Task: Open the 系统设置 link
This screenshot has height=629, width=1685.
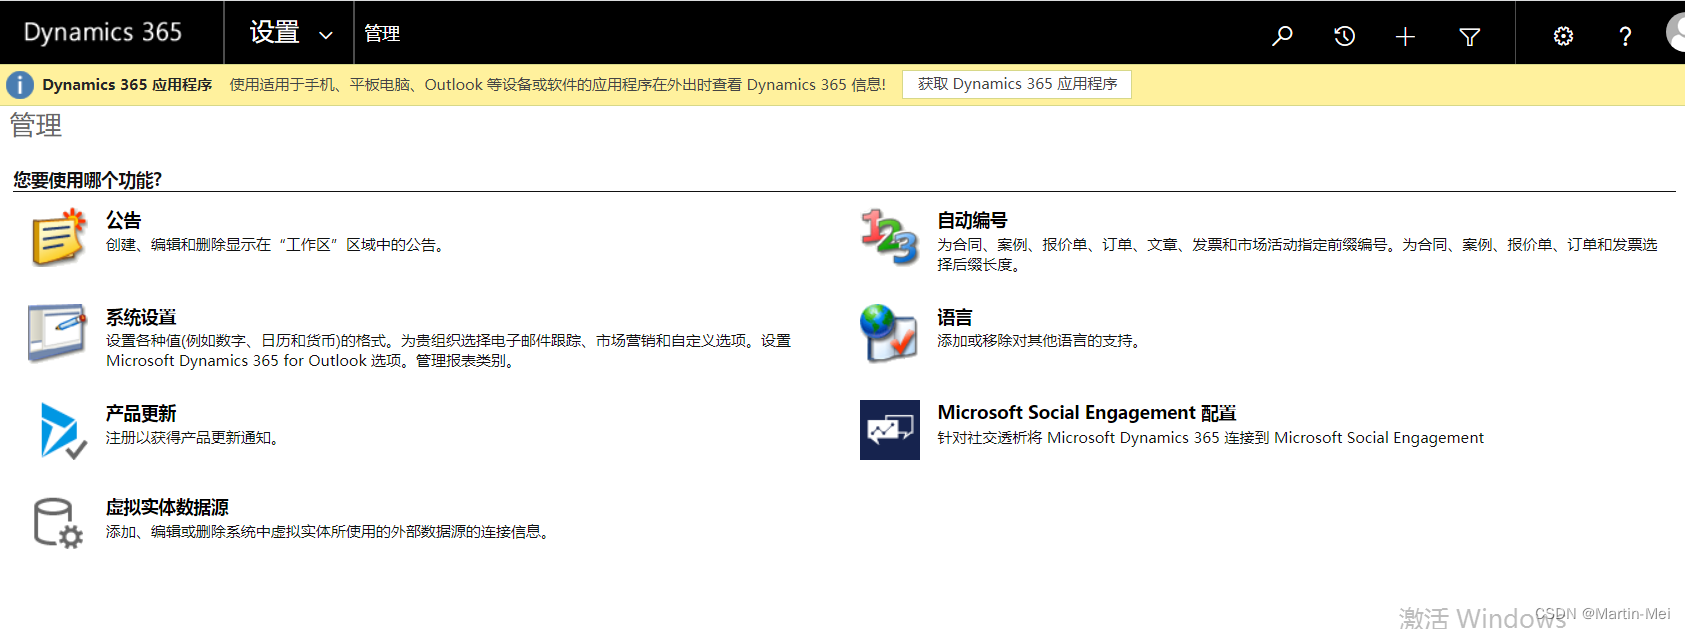Action: click(141, 317)
